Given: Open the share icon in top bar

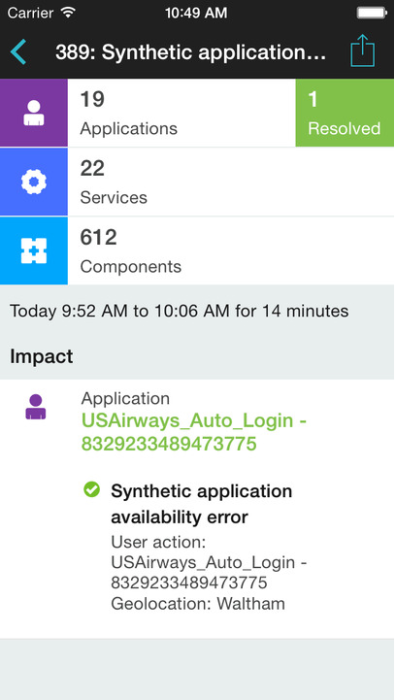Looking at the screenshot, I should (363, 50).
